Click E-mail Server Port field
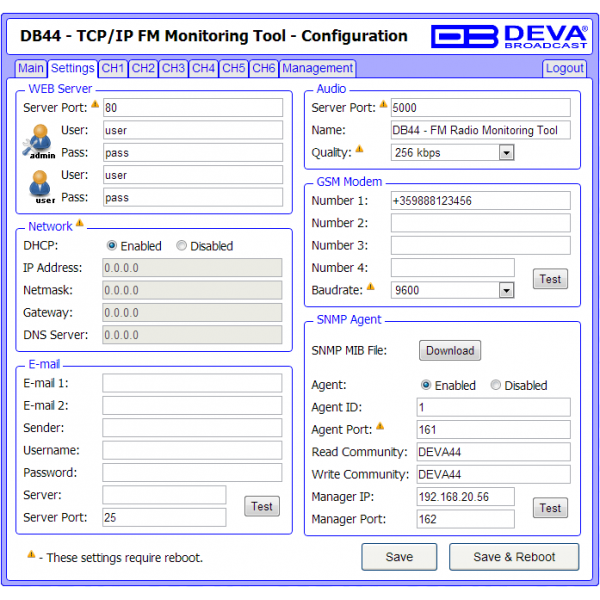600x600 pixels. coord(164,518)
